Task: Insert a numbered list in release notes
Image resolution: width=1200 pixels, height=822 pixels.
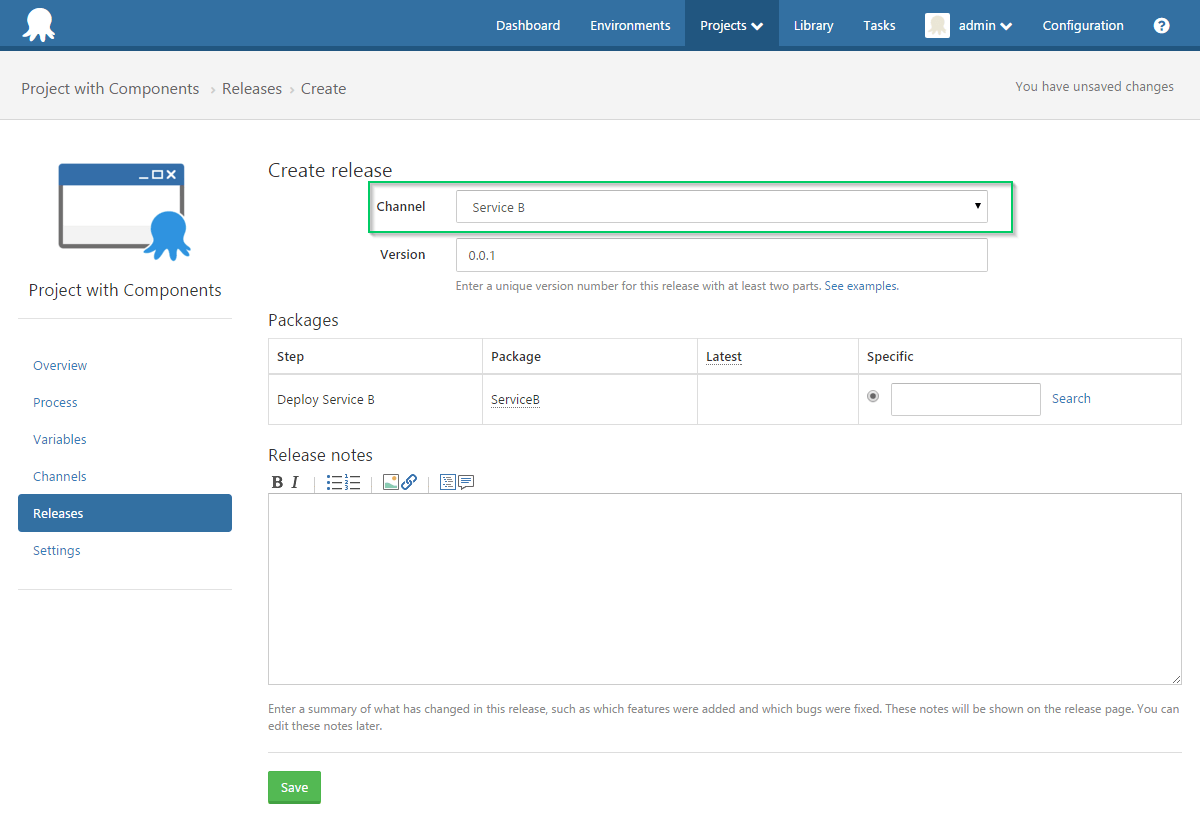Action: click(352, 482)
